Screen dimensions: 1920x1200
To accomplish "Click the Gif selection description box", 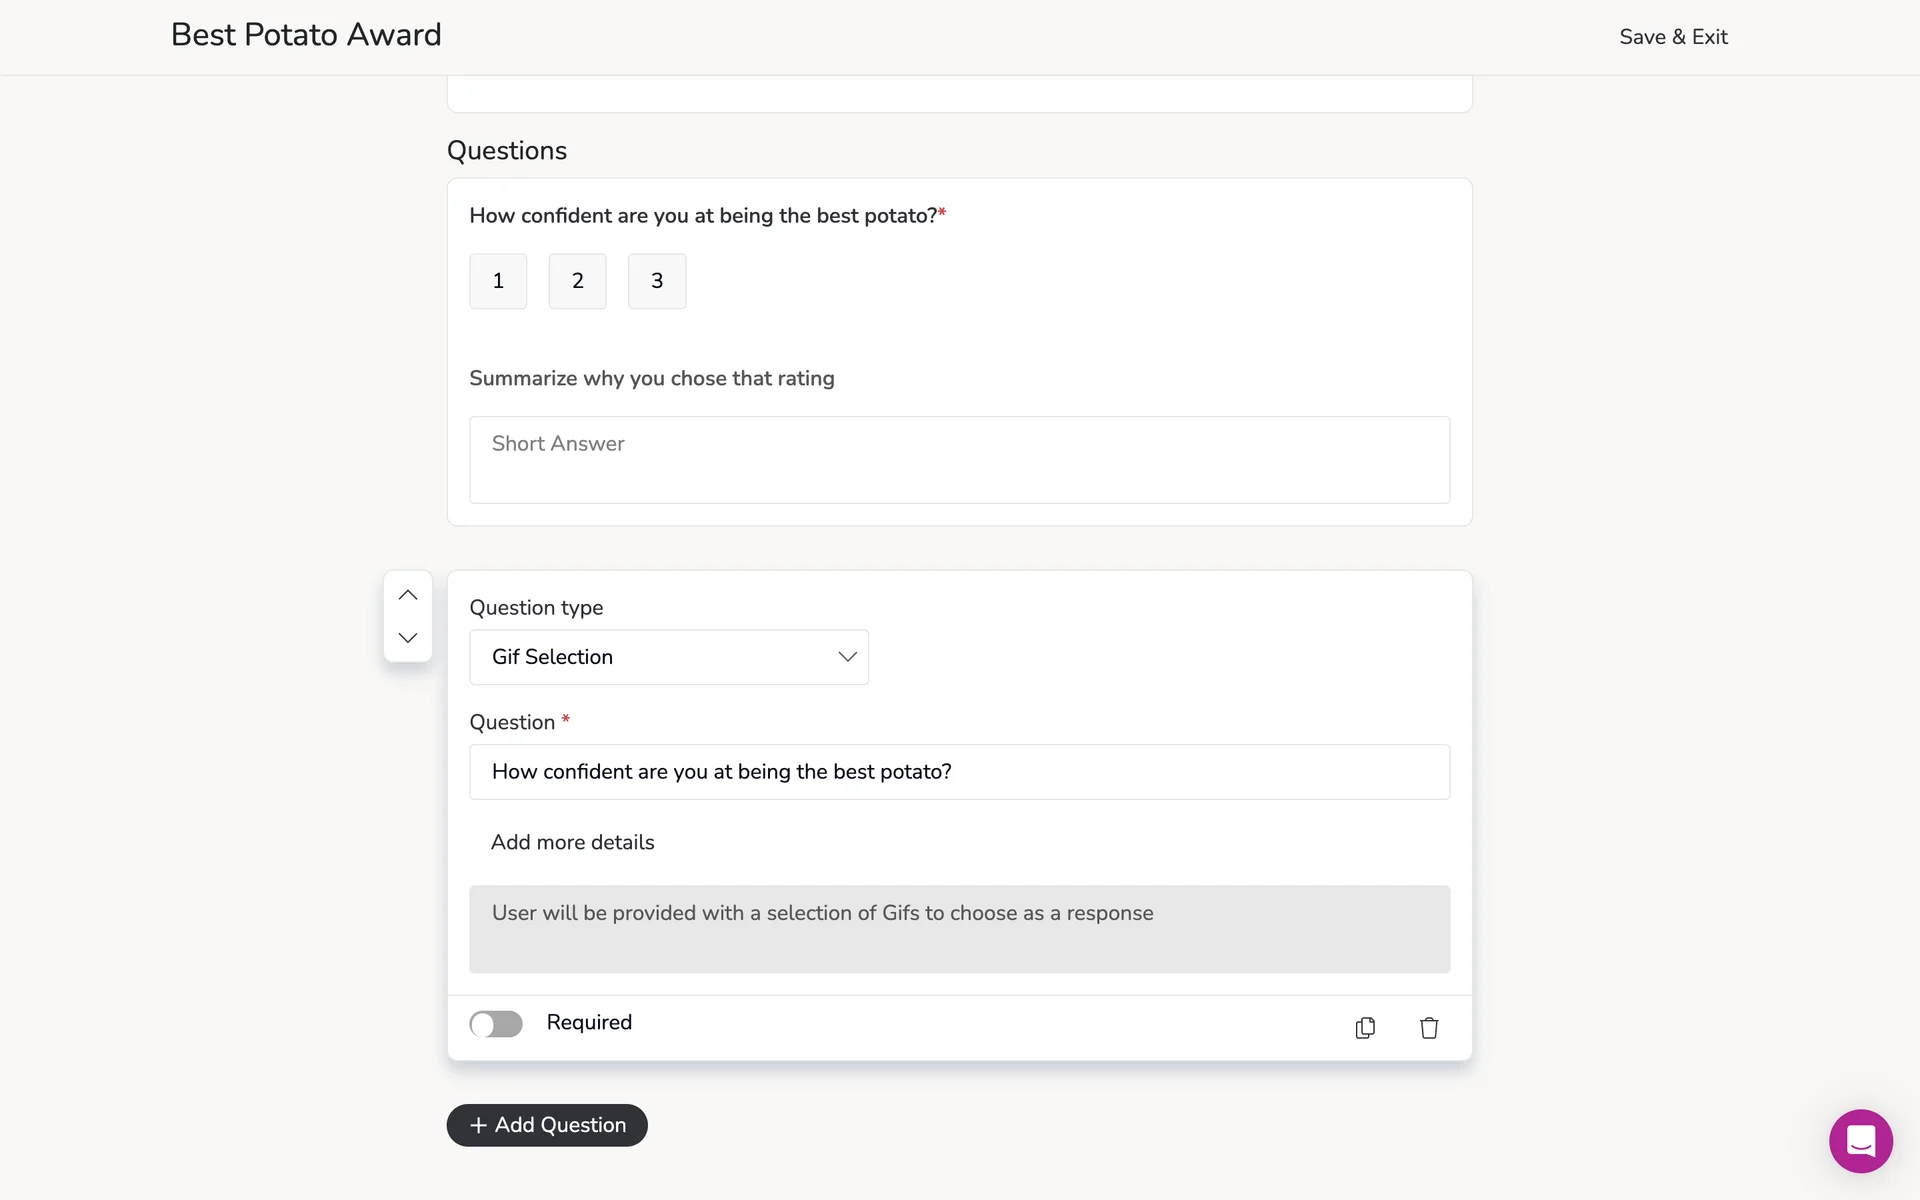I will pos(959,928).
